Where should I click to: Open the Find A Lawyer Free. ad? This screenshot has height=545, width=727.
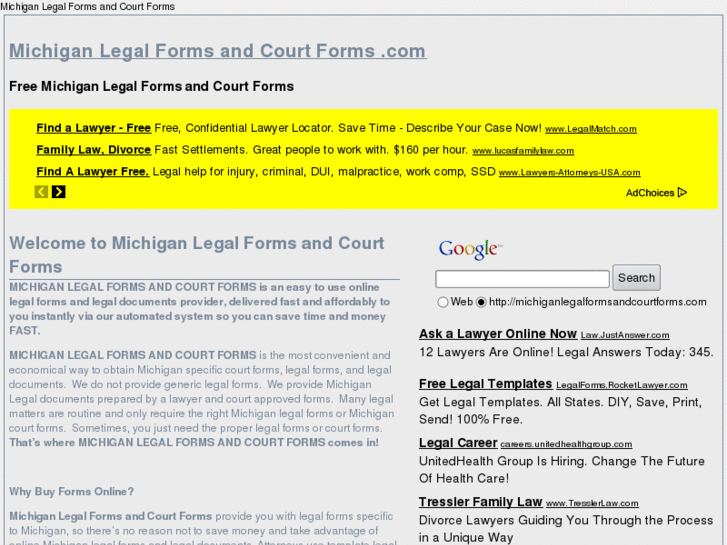(93, 172)
